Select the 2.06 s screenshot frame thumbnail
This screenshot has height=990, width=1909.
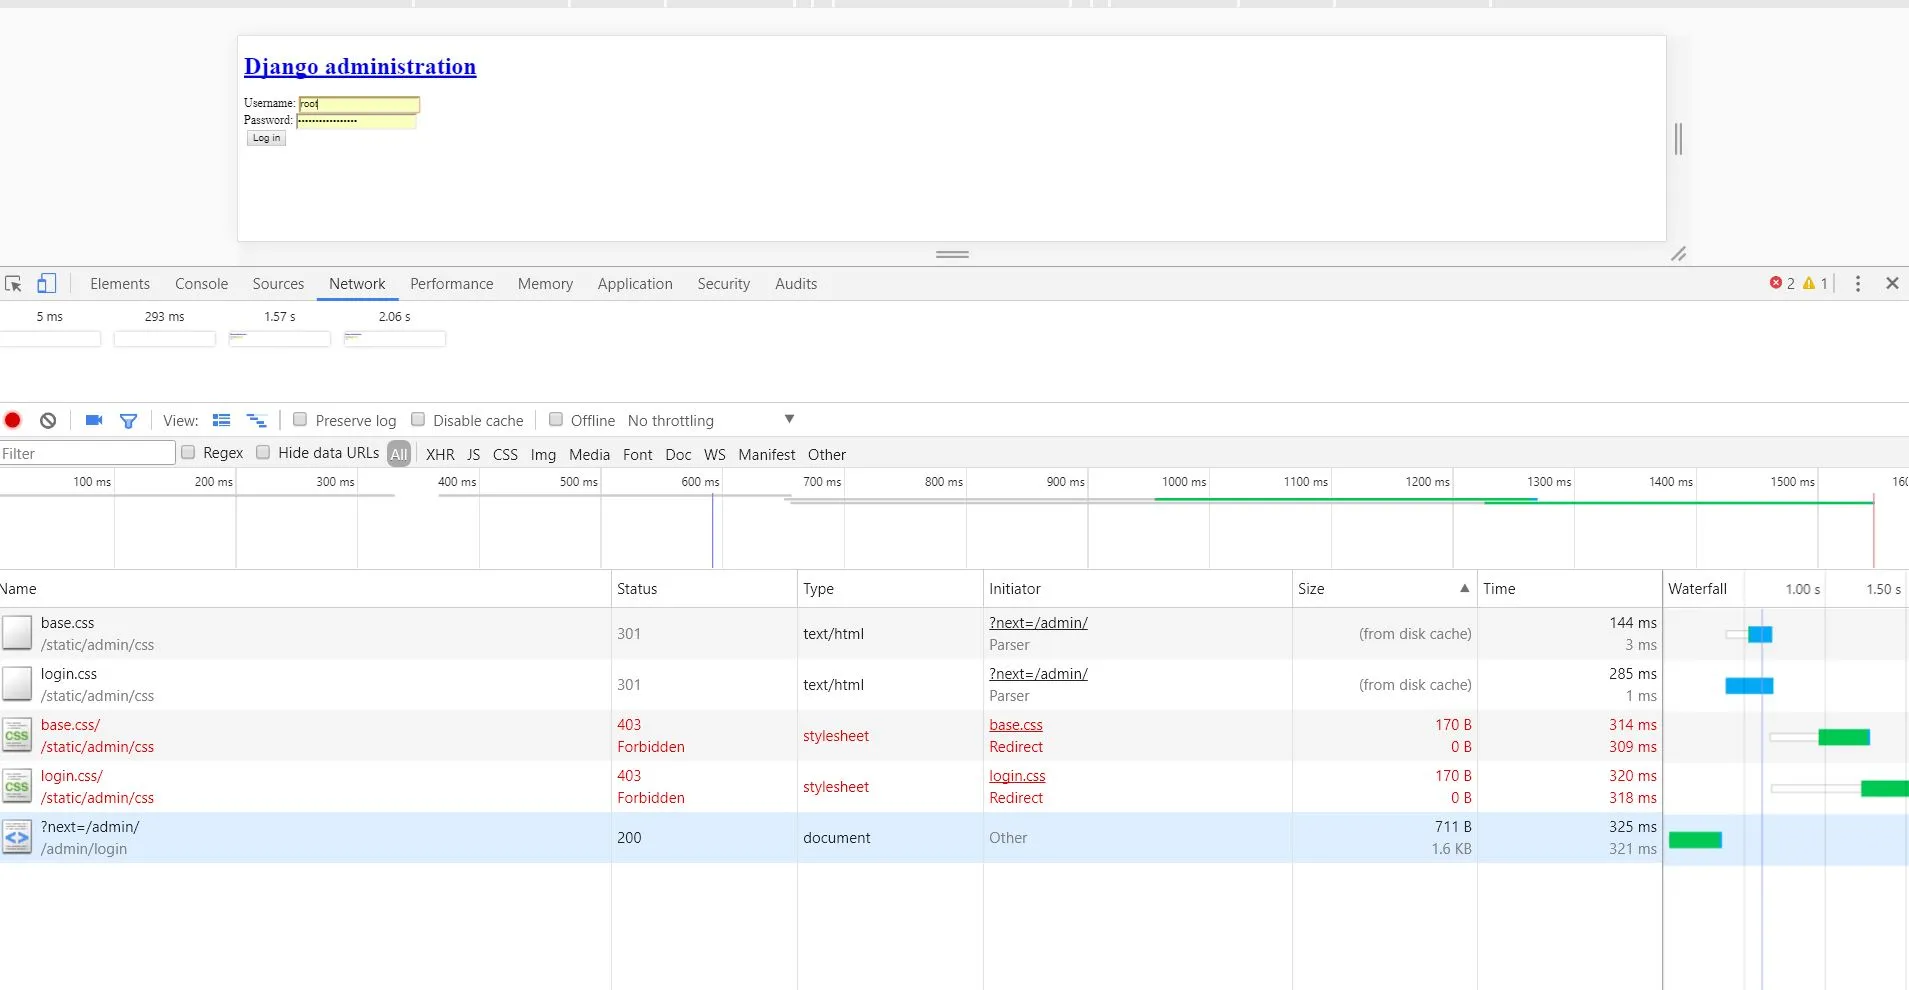point(395,339)
